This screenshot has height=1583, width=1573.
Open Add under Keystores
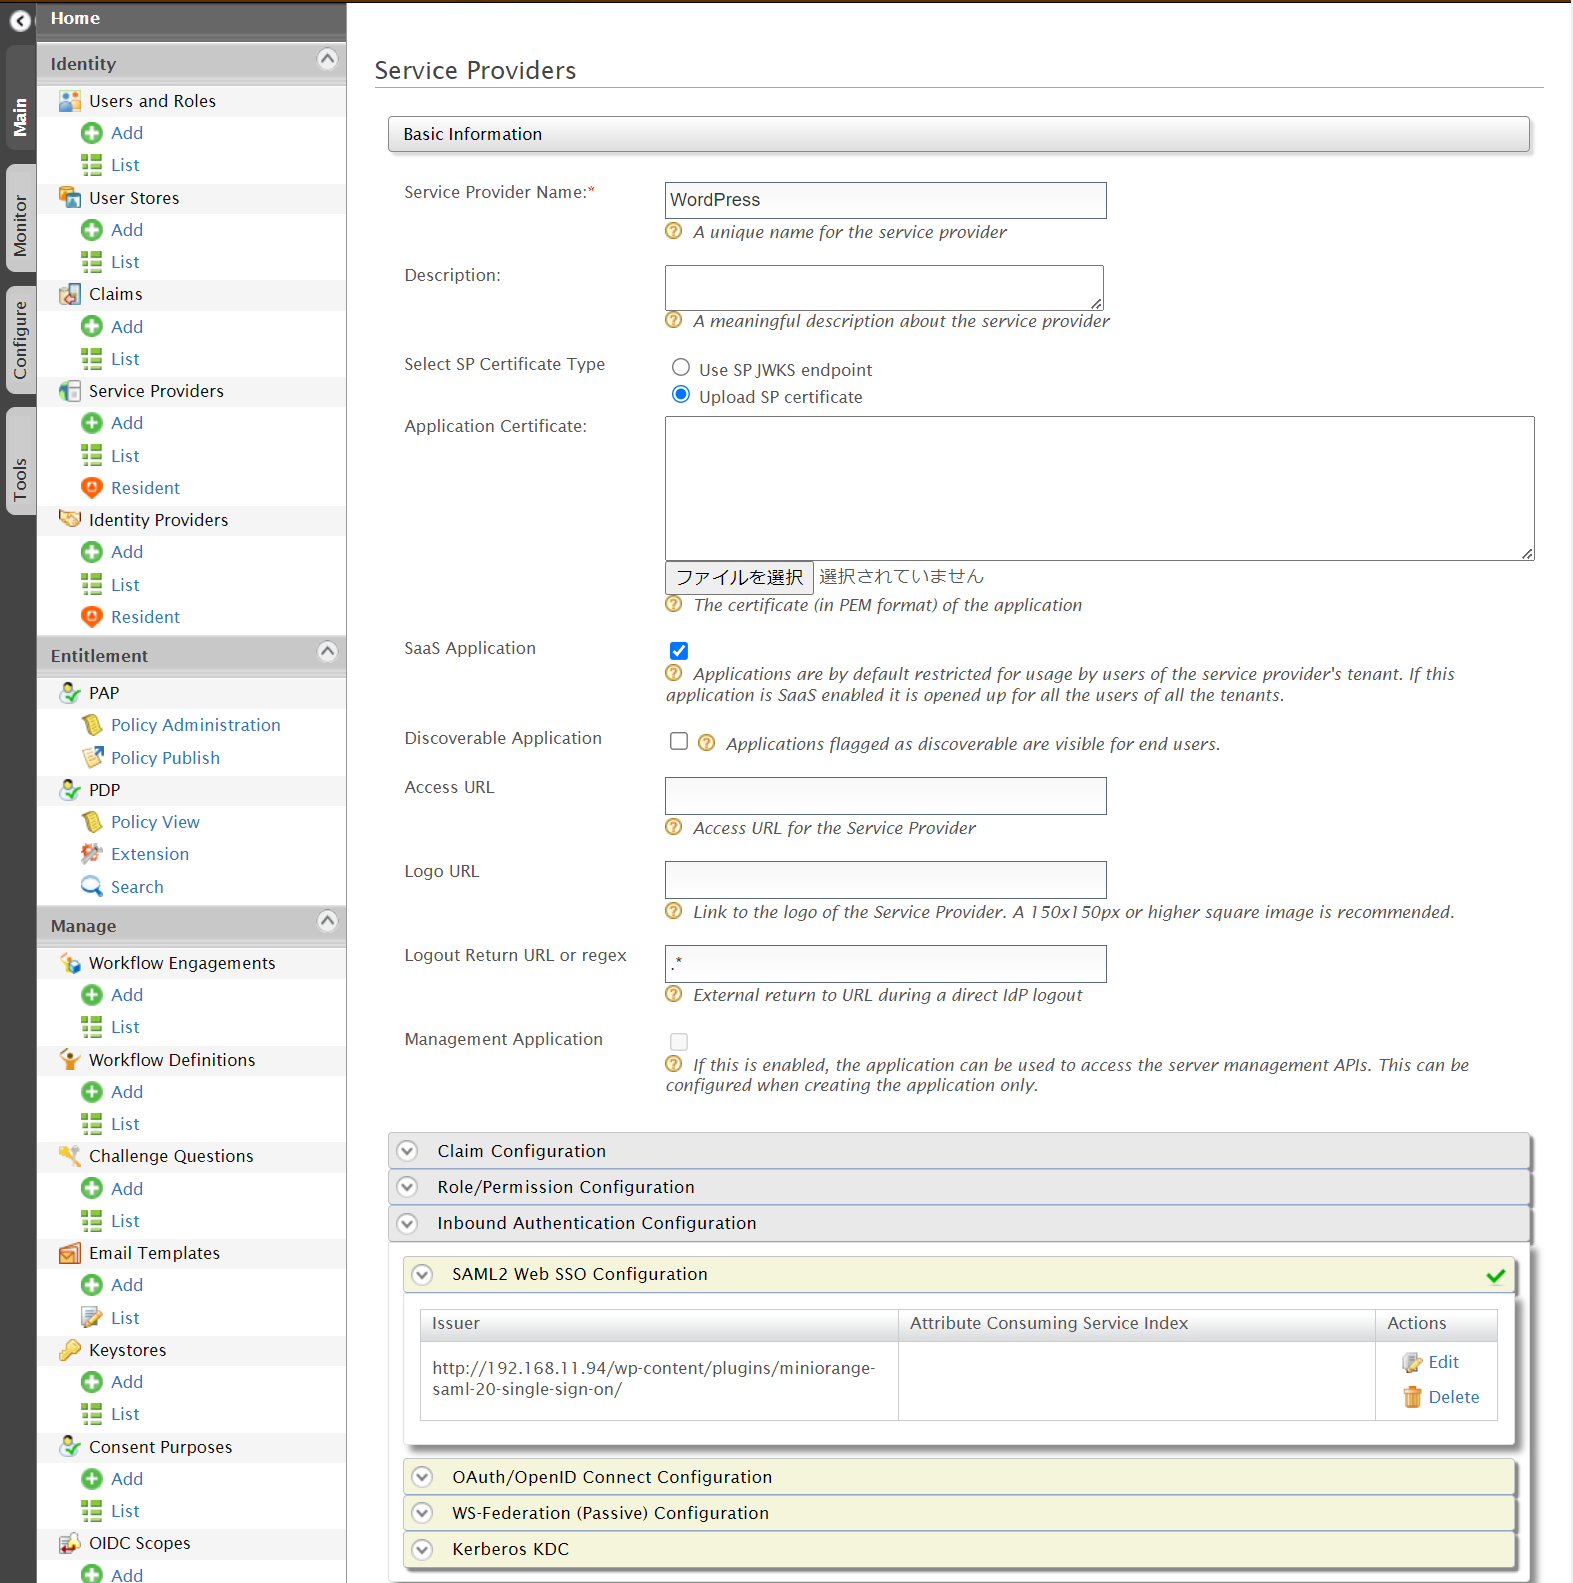click(127, 1382)
